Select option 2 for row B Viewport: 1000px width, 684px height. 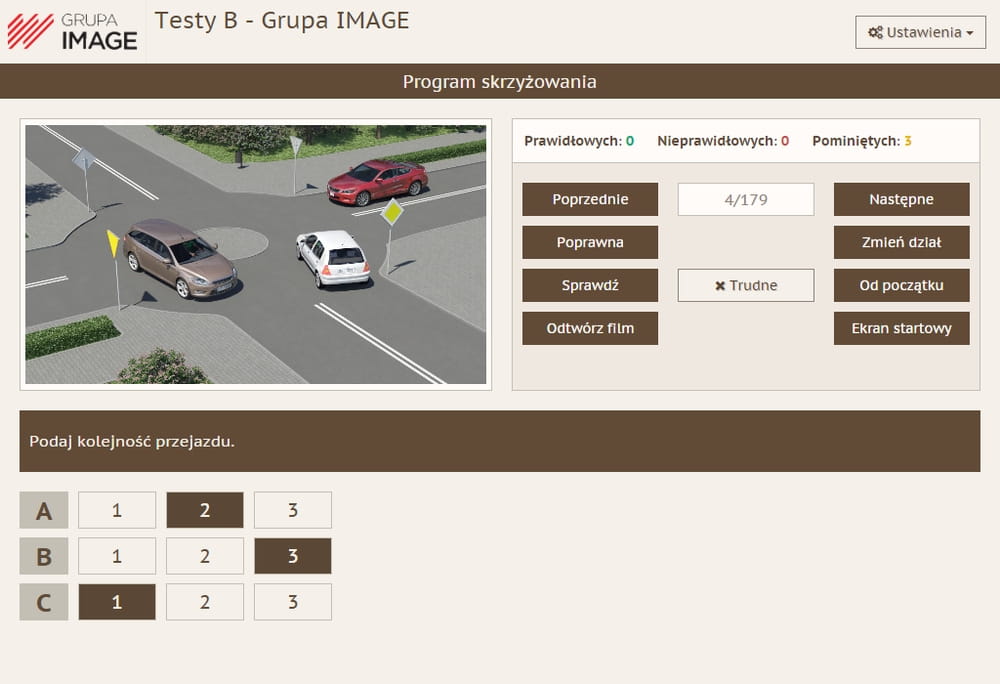205,556
